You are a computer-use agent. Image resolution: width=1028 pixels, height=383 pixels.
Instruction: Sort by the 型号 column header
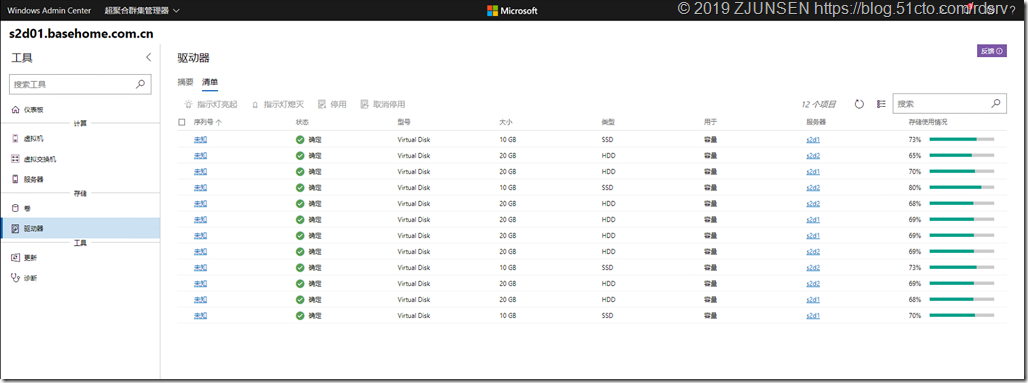[404, 122]
